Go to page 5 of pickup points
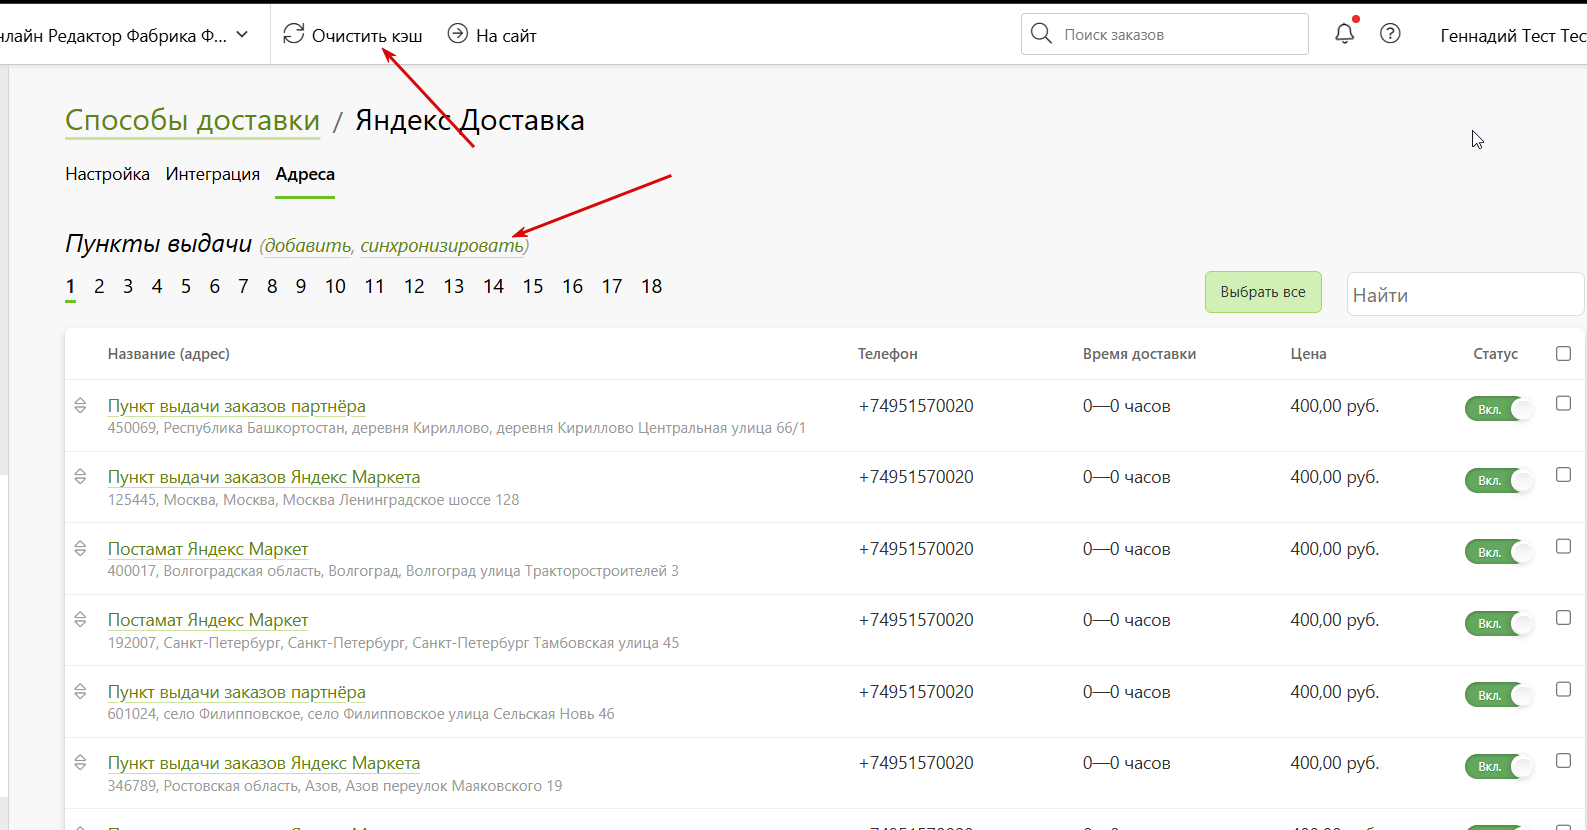The width and height of the screenshot is (1587, 830). tap(186, 287)
